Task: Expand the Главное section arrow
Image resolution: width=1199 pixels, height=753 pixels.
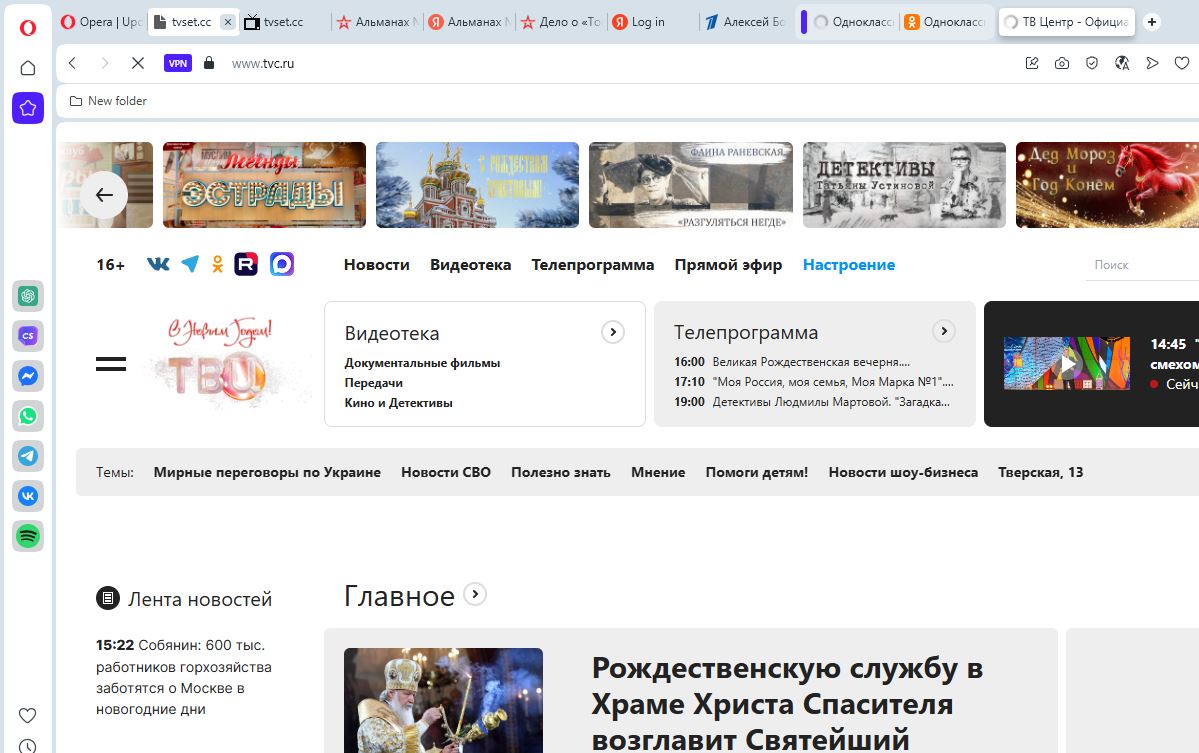Action: (x=476, y=594)
